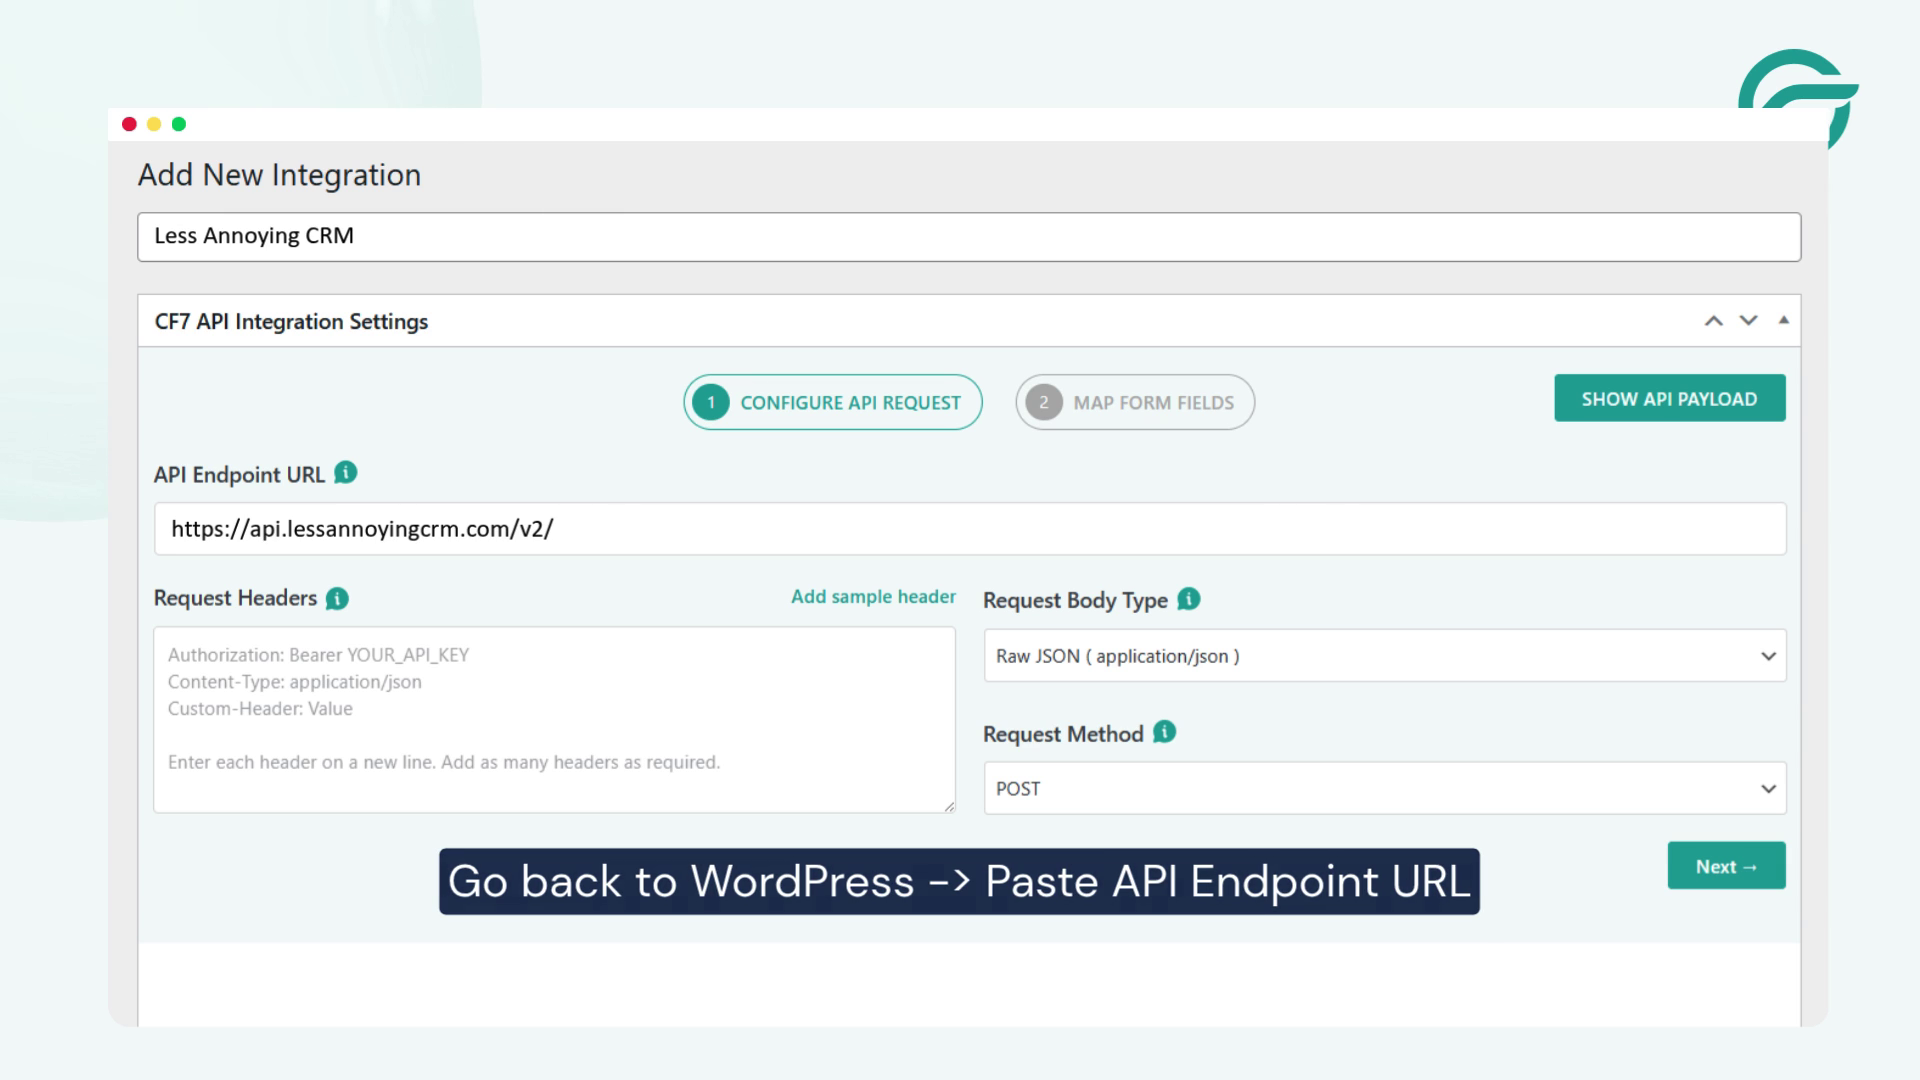This screenshot has height=1080, width=1920.
Task: Click the 'Add New Integration' heading
Action: 279,175
